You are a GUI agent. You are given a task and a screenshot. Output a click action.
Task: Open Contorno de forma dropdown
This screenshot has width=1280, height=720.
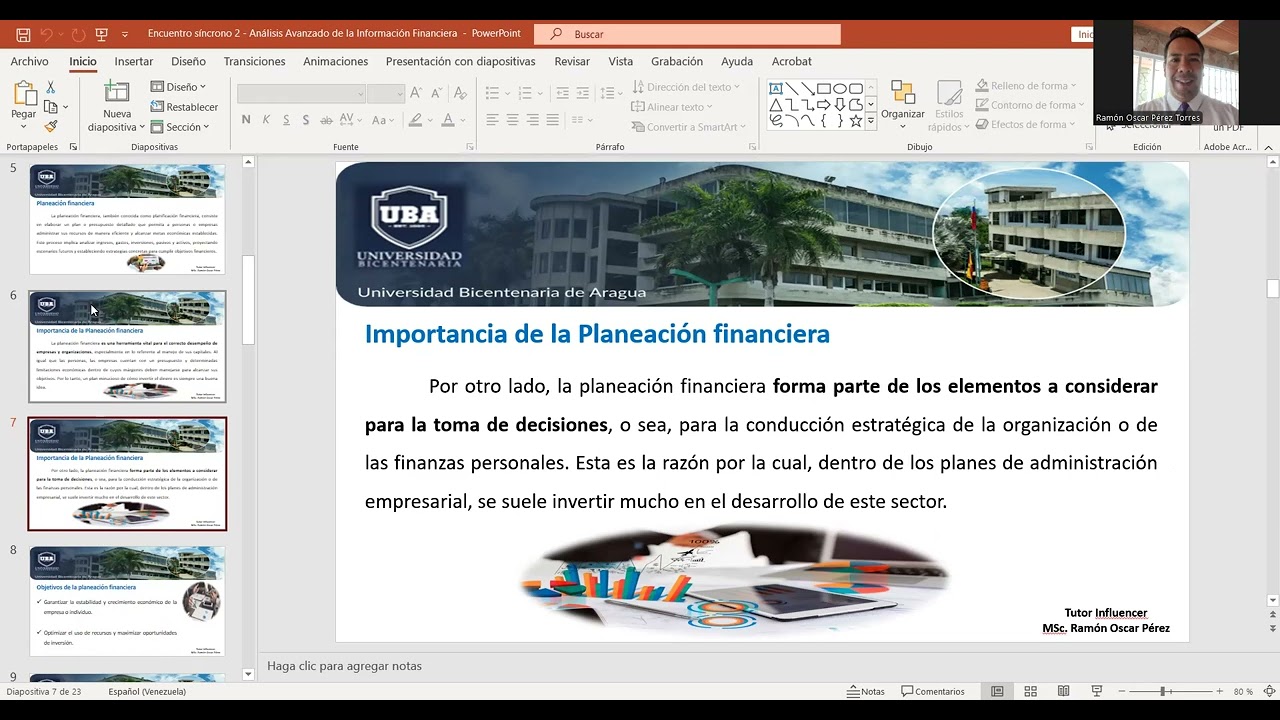(x=1030, y=105)
